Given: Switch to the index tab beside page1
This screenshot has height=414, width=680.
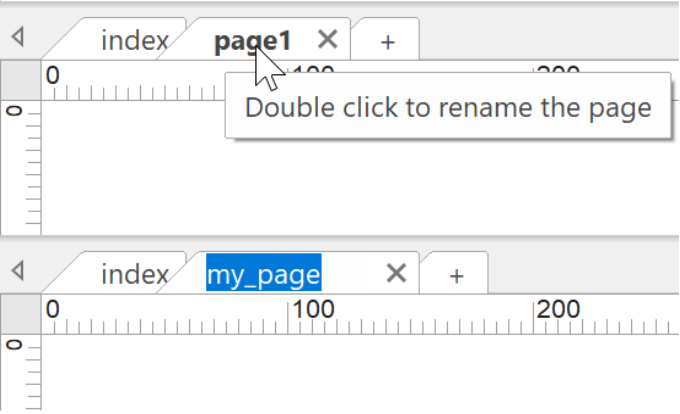Looking at the screenshot, I should [x=134, y=41].
